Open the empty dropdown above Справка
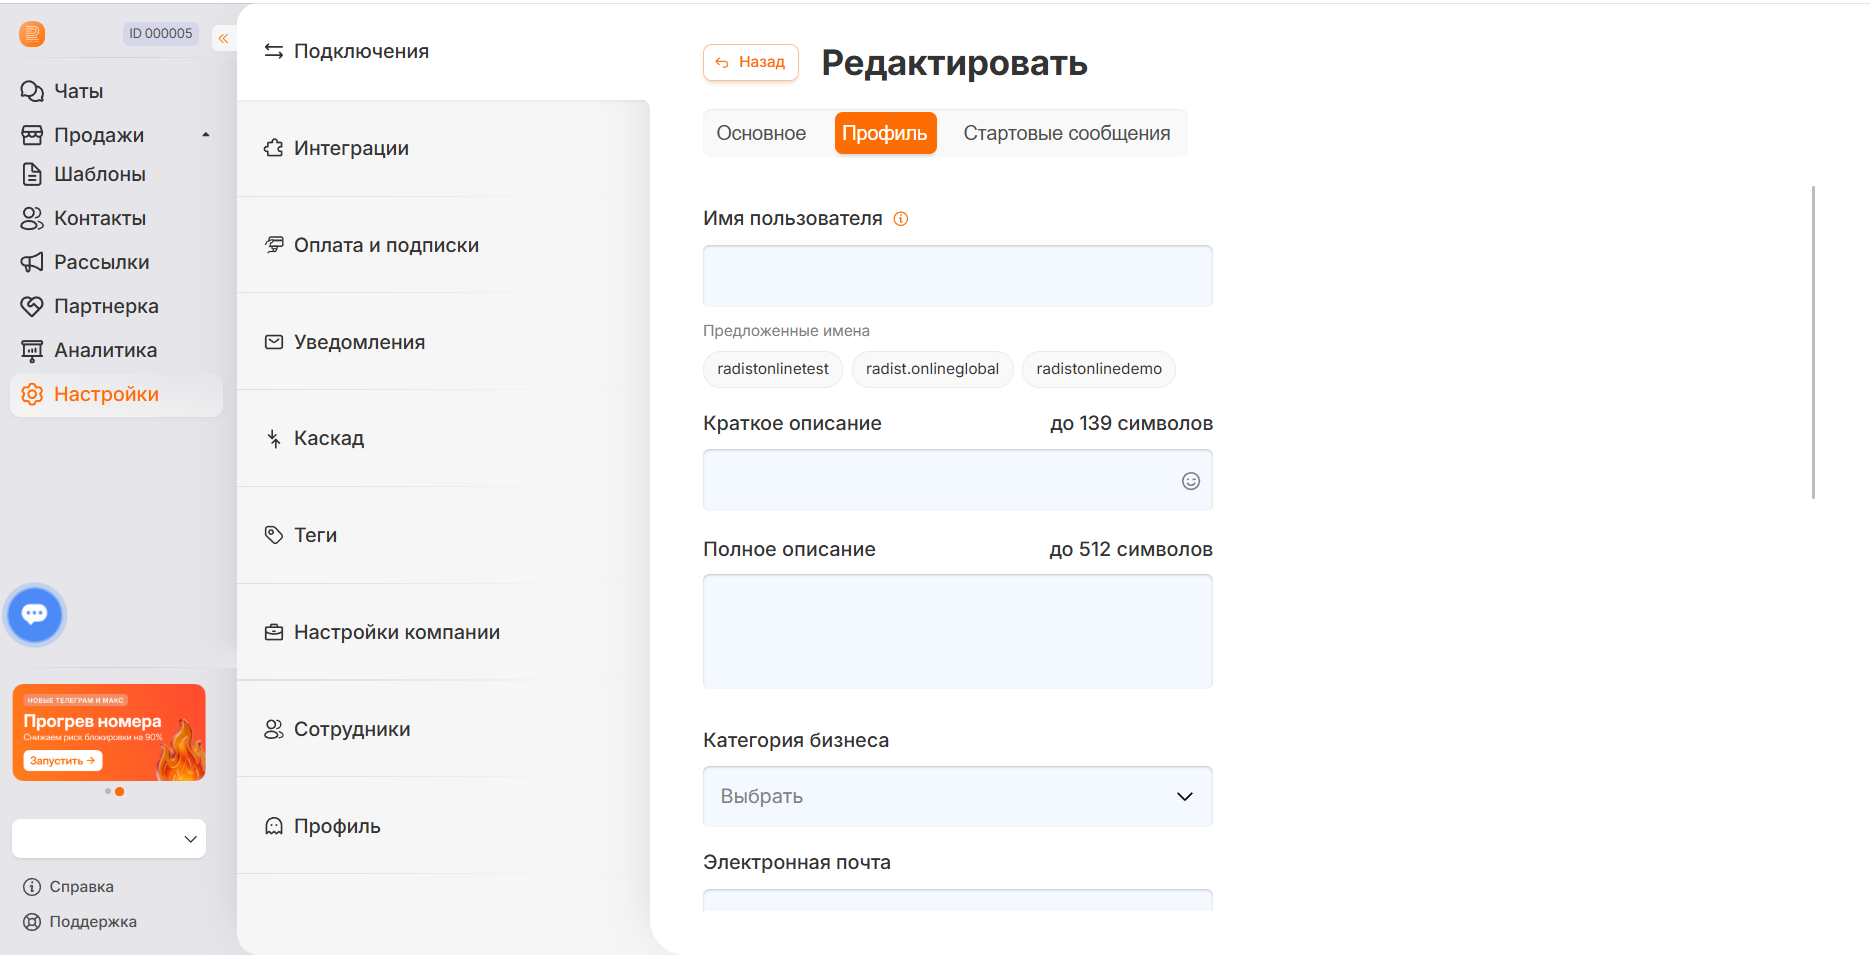This screenshot has width=1870, height=955. (x=109, y=839)
